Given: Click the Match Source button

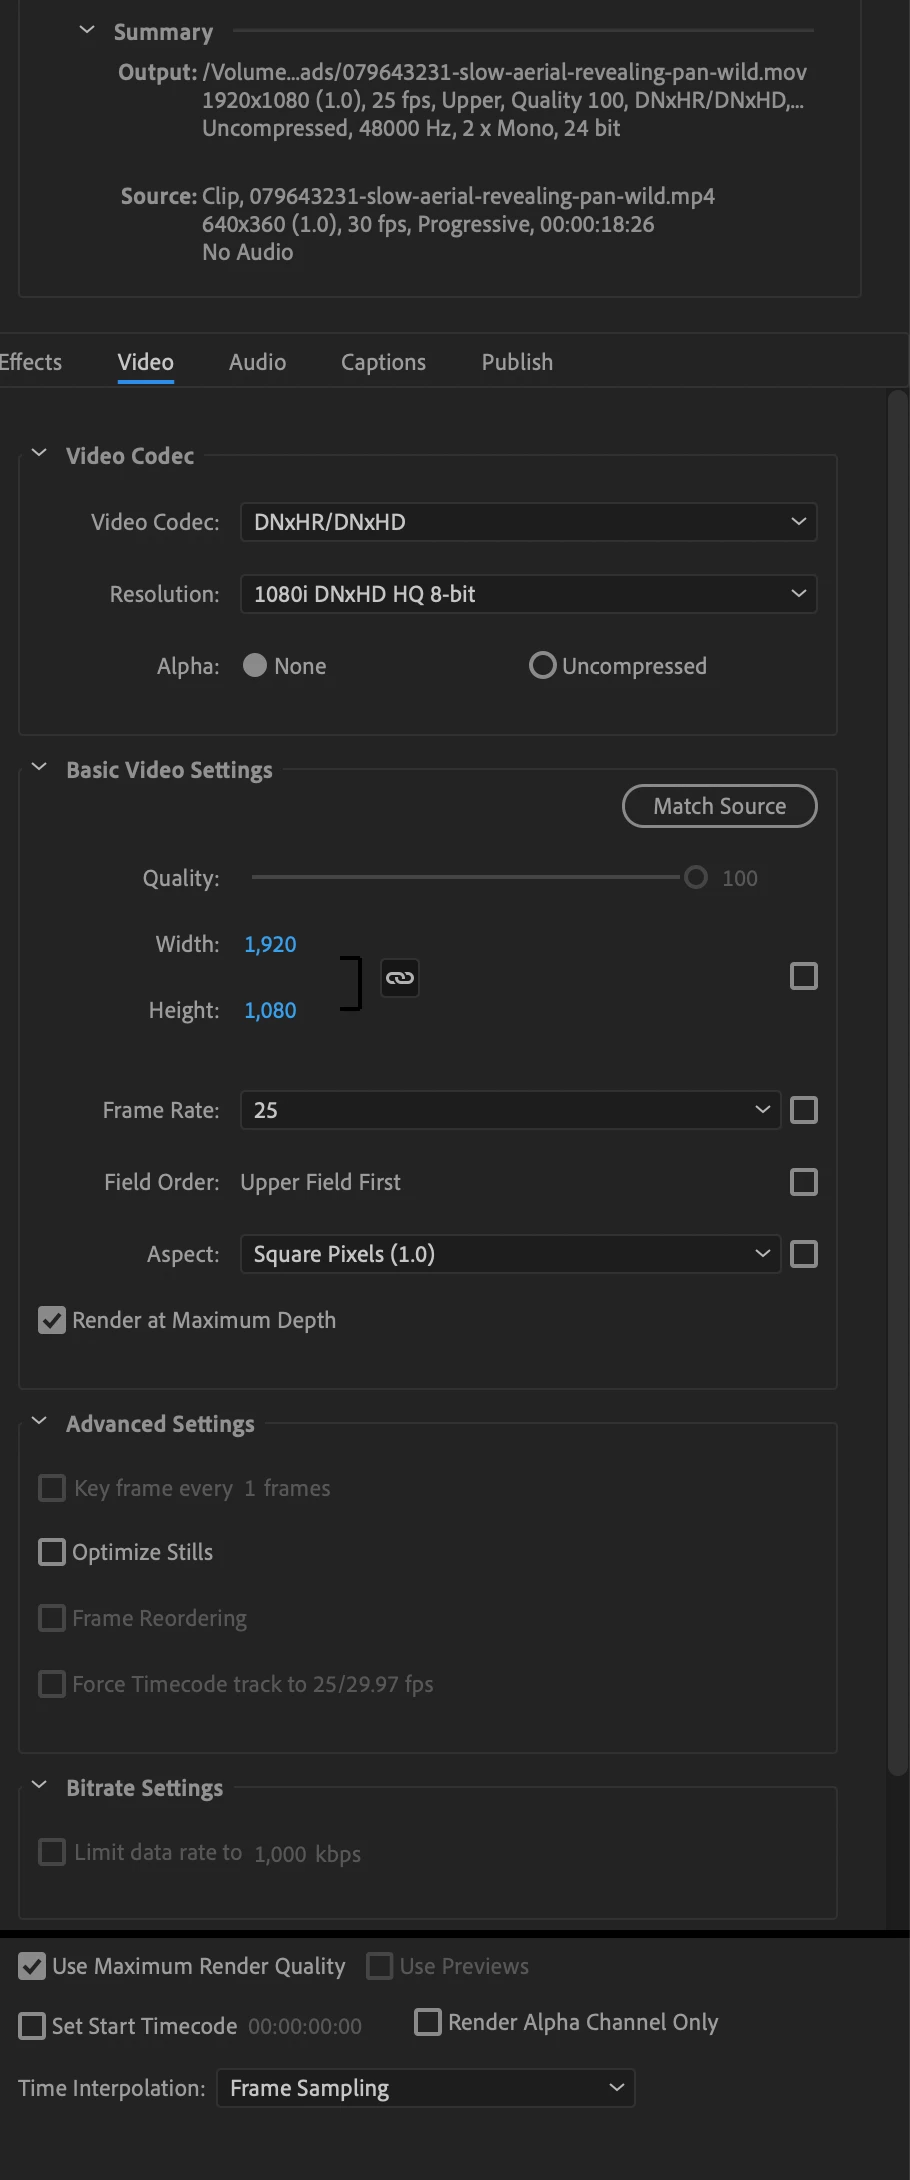Looking at the screenshot, I should click(720, 806).
